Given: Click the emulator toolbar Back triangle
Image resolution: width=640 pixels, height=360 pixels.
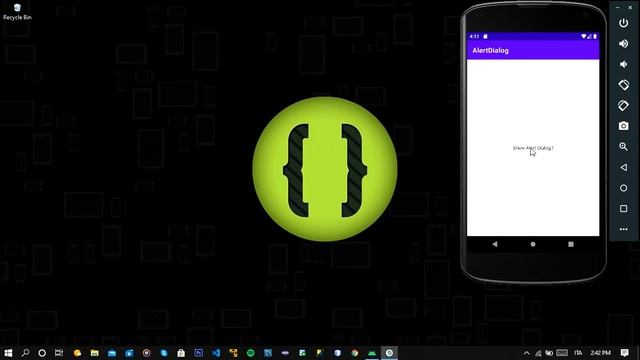Looking at the screenshot, I should [623, 167].
